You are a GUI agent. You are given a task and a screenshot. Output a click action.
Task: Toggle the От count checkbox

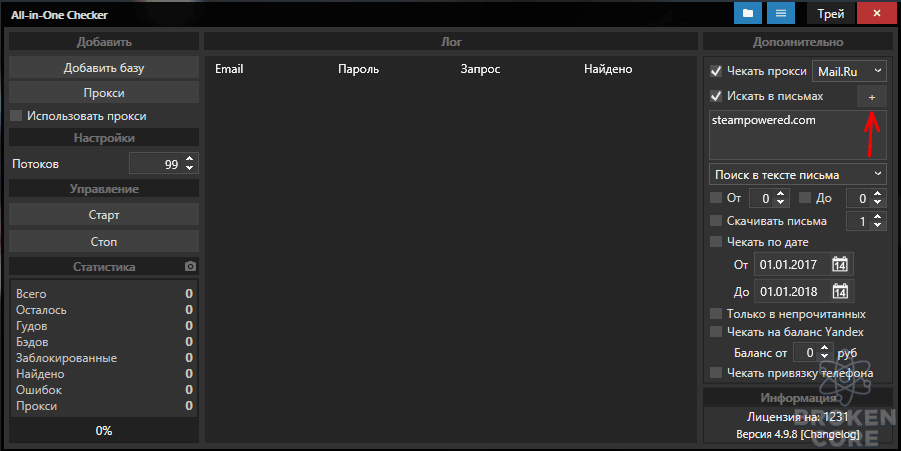click(x=716, y=198)
